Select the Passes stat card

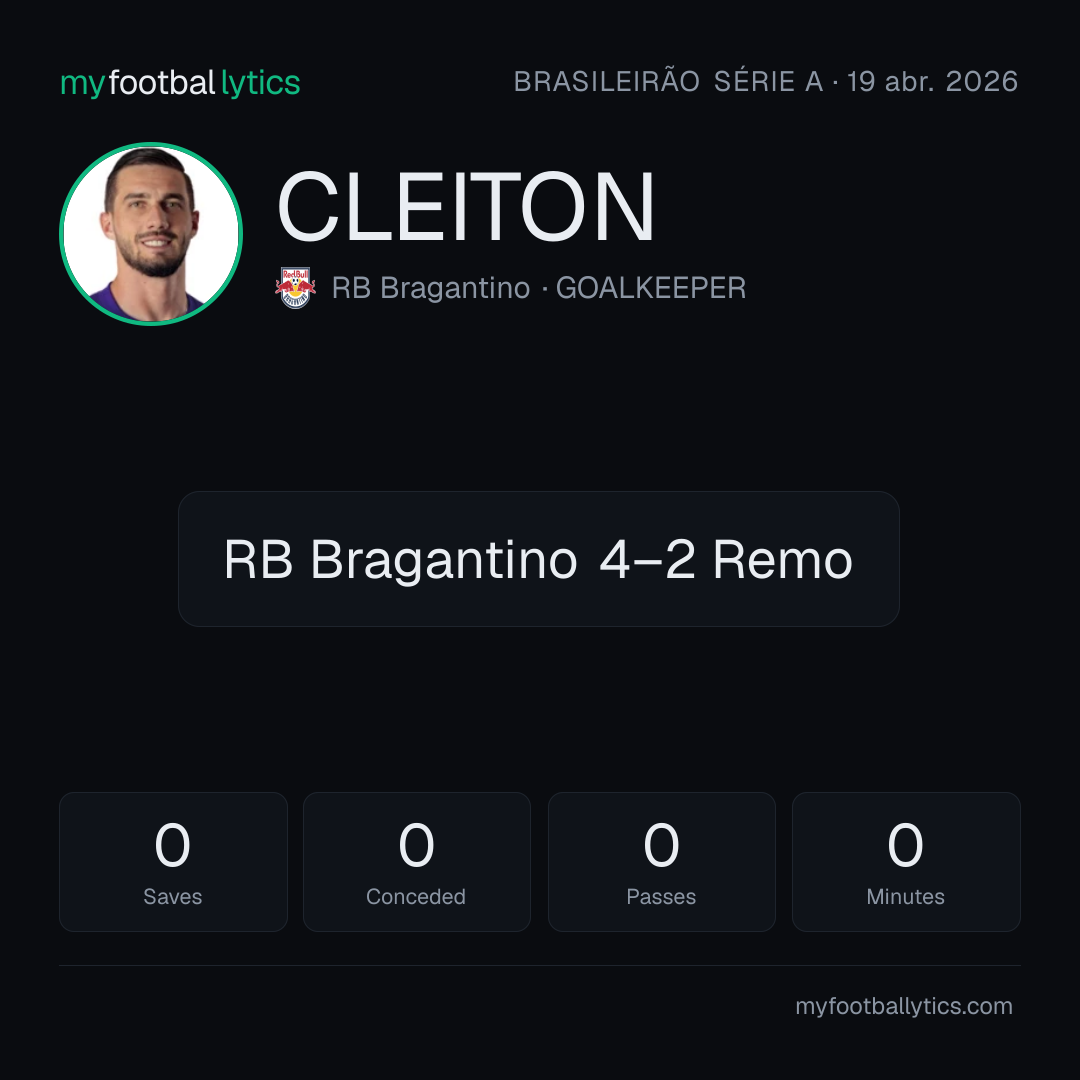click(x=661, y=862)
